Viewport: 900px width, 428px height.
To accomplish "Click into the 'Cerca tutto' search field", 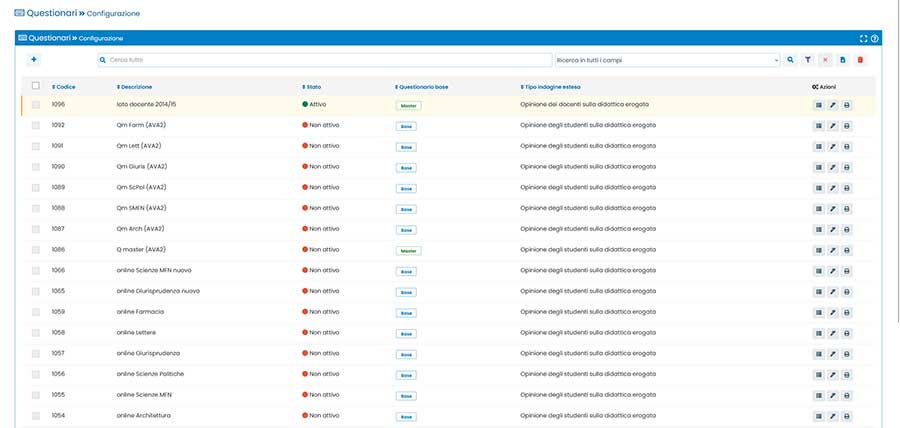I will (x=325, y=60).
